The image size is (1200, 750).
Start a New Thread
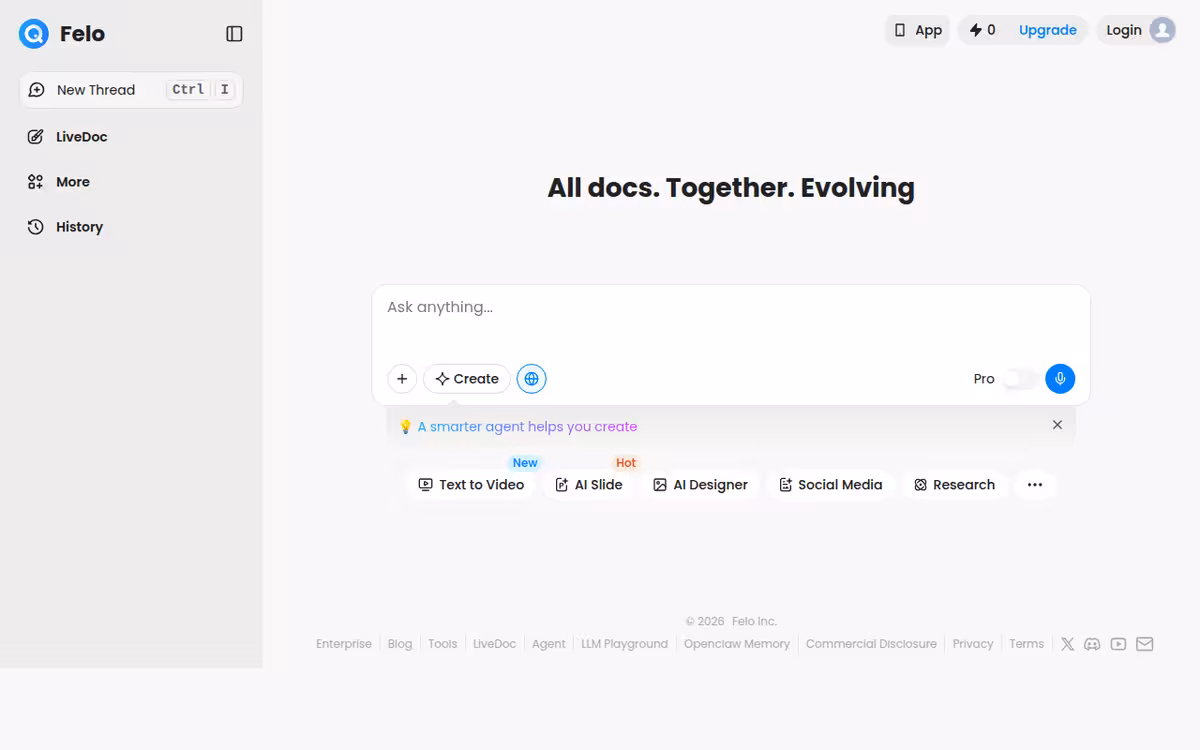coord(131,90)
